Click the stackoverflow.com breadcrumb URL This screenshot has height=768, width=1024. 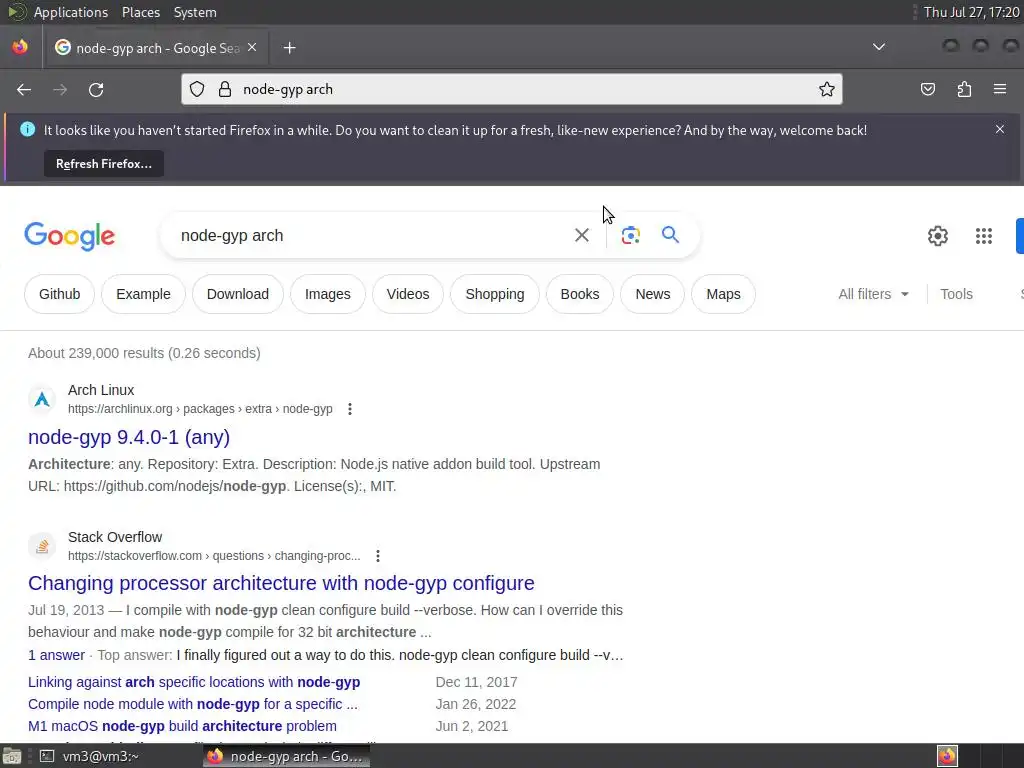[214, 556]
